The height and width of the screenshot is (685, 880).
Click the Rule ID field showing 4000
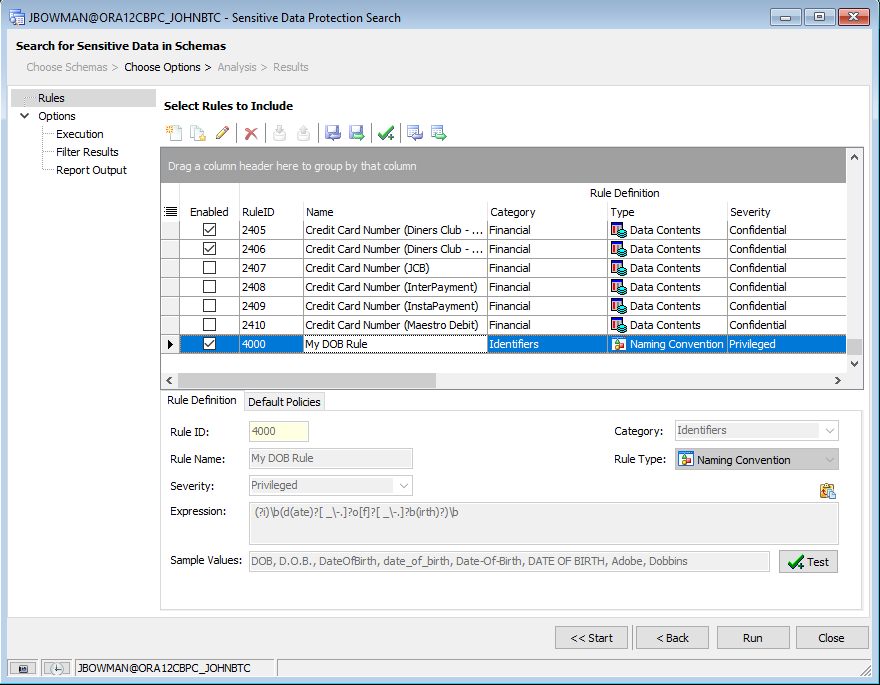[278, 431]
